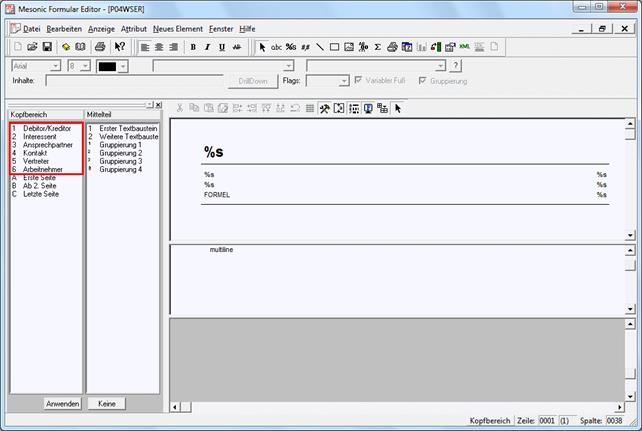Image resolution: width=642 pixels, height=431 pixels.
Task: Select Debitor/Kreditor in the Kopfbereich list
Action: [46, 129]
